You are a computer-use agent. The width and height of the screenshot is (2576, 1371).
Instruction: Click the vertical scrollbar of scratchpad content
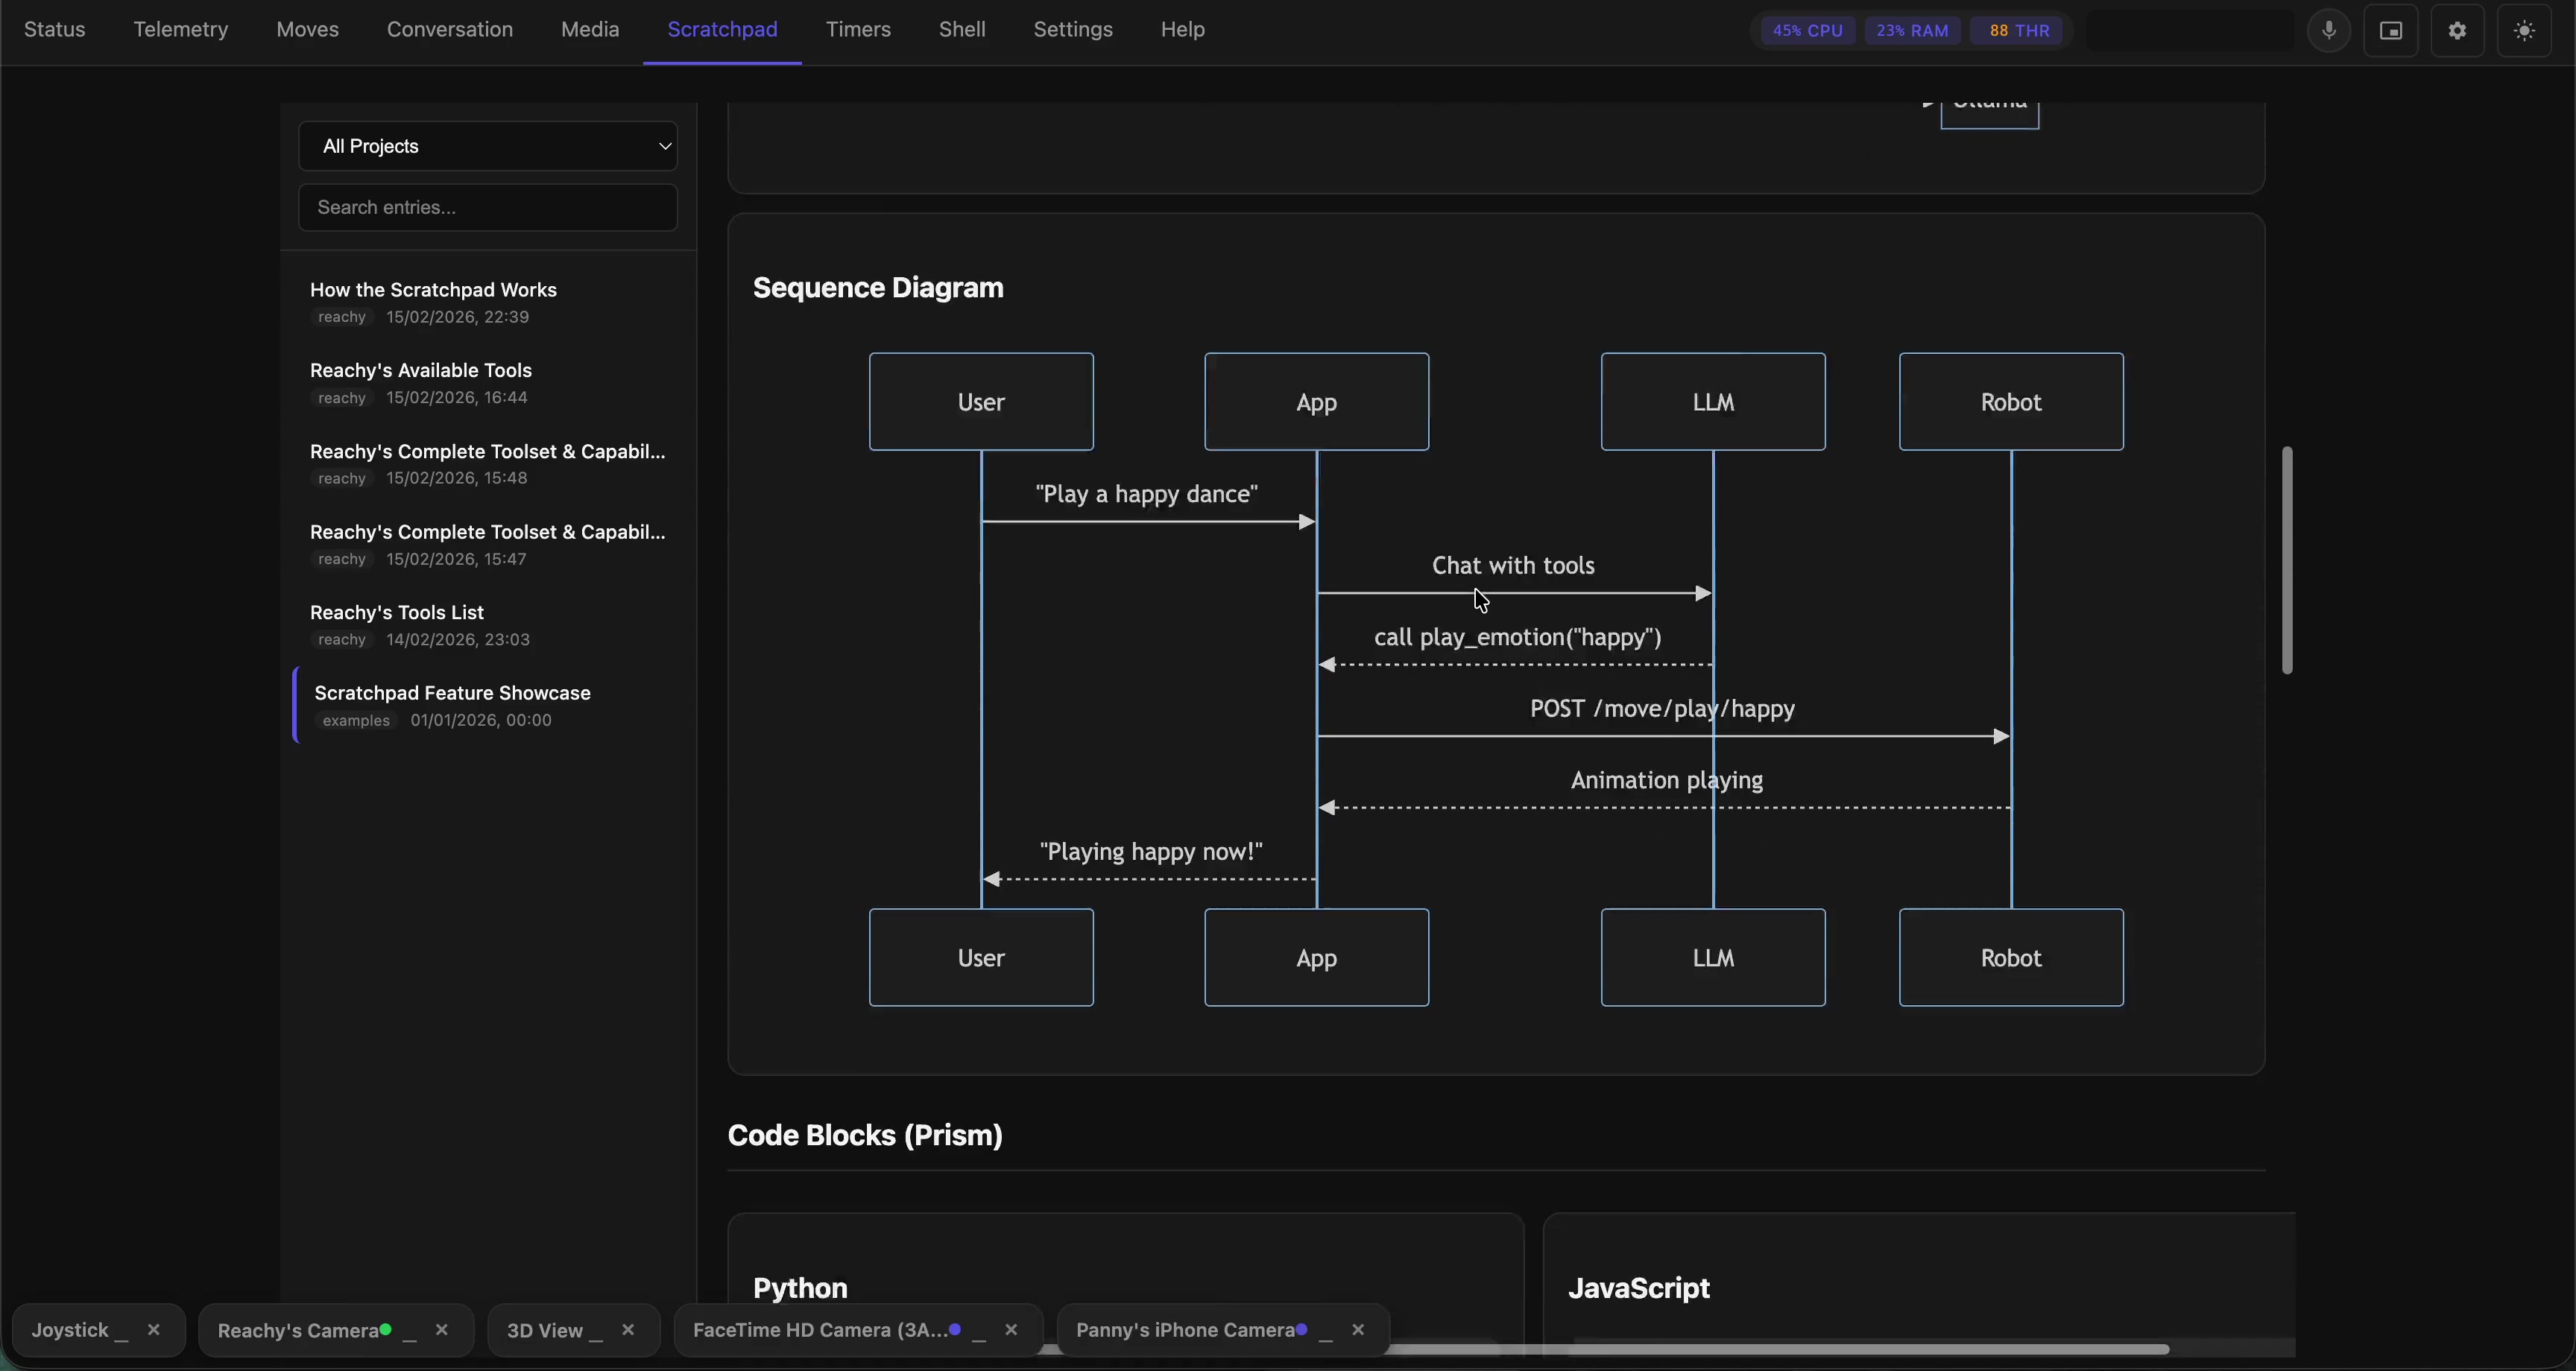click(2286, 560)
